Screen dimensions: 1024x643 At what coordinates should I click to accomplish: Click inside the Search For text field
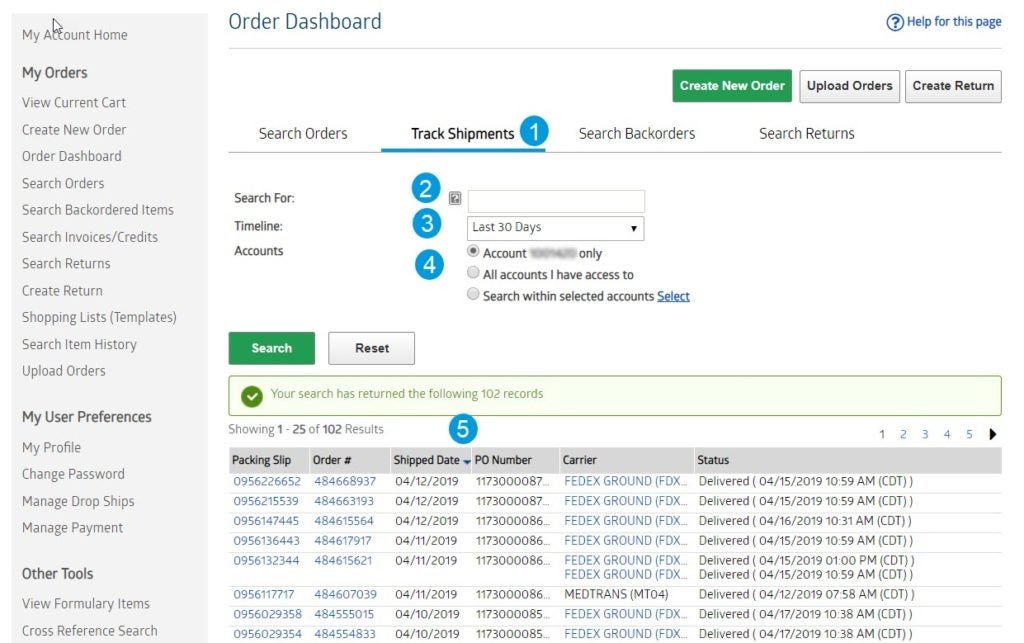tap(555, 200)
